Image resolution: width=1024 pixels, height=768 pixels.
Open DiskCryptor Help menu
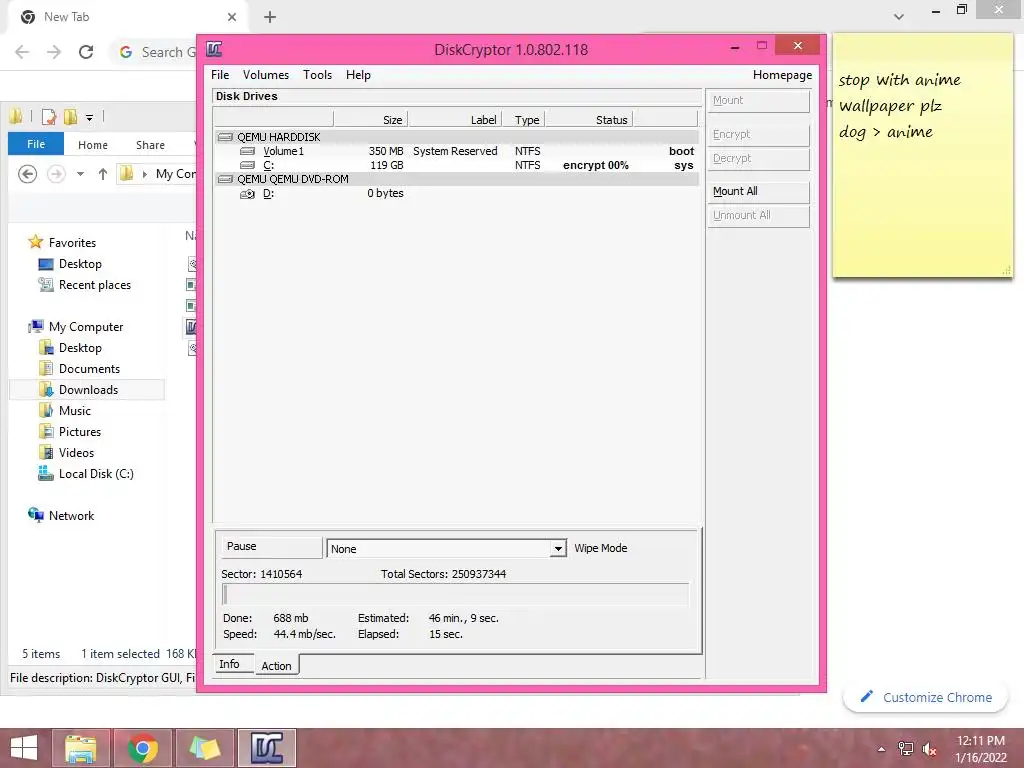[x=358, y=75]
